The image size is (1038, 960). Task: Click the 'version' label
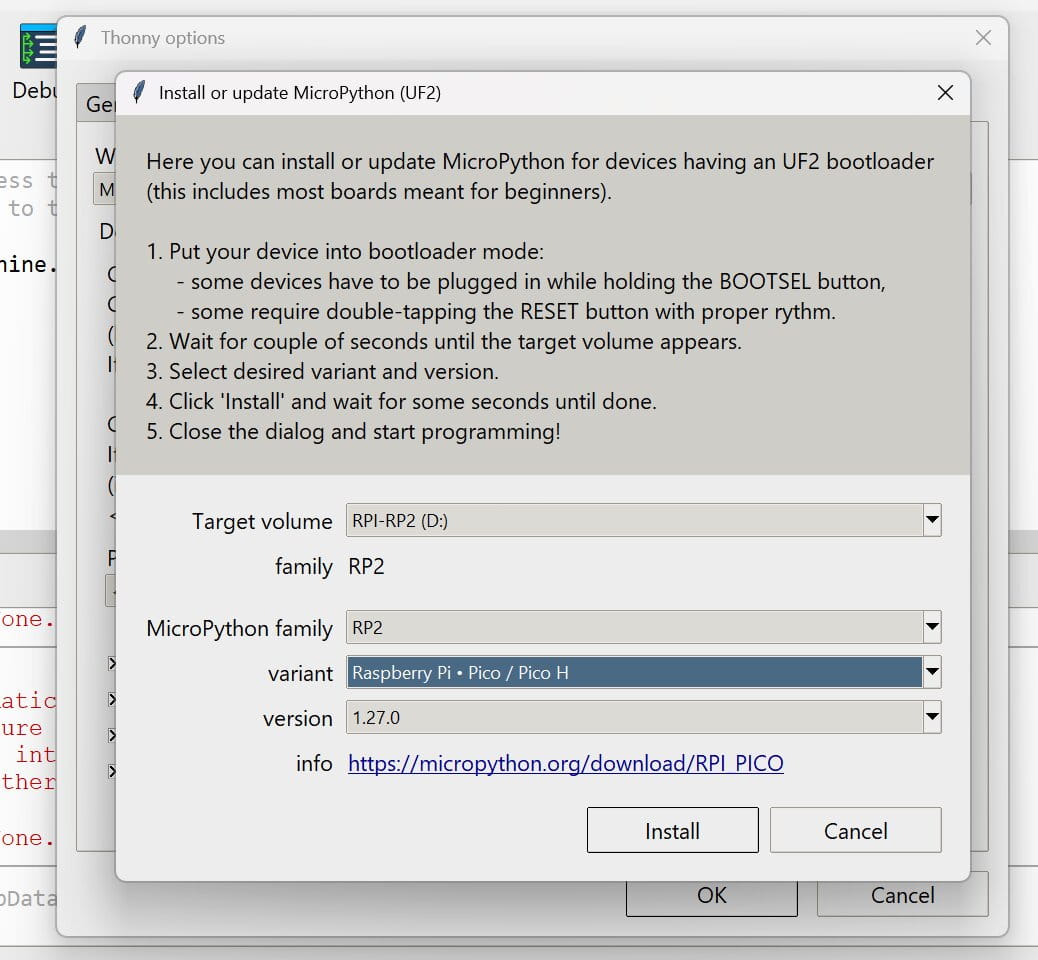[298, 718]
